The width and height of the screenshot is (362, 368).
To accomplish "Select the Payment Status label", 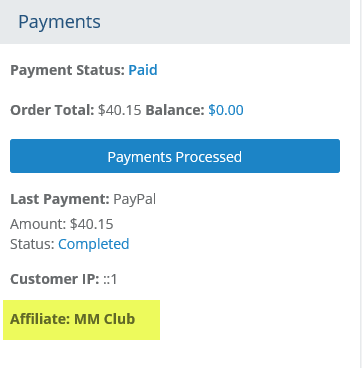I will click(68, 70).
